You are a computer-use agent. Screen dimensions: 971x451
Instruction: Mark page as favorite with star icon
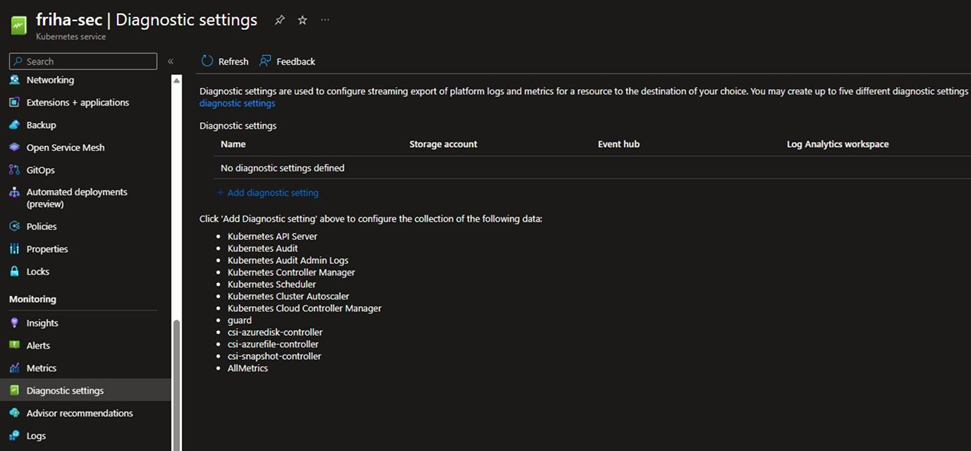pos(302,20)
